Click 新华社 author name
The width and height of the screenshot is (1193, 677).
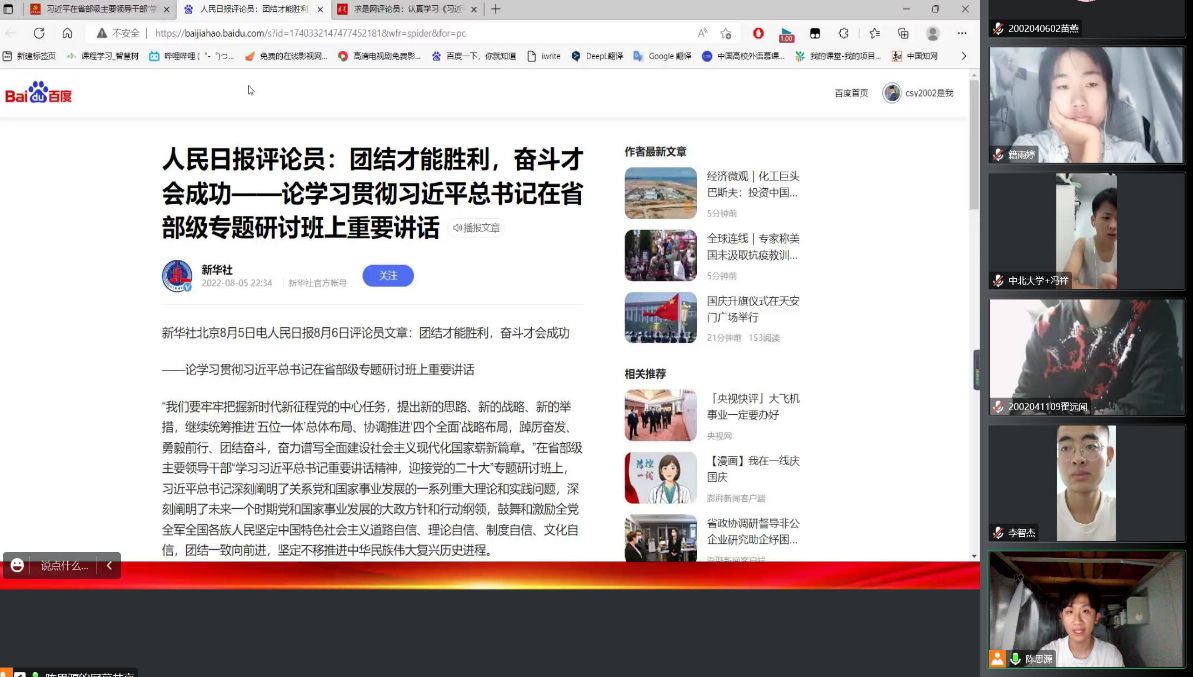[x=217, y=269]
